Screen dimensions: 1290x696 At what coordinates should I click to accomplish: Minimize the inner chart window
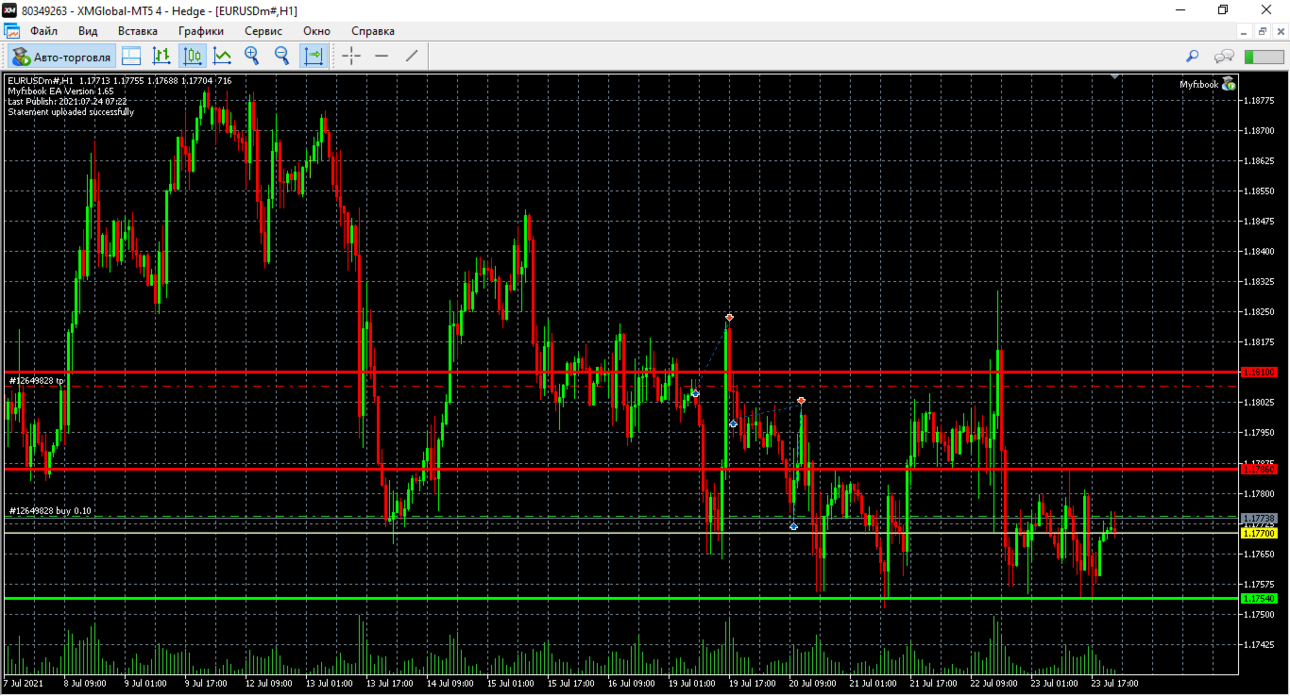pos(1245,31)
